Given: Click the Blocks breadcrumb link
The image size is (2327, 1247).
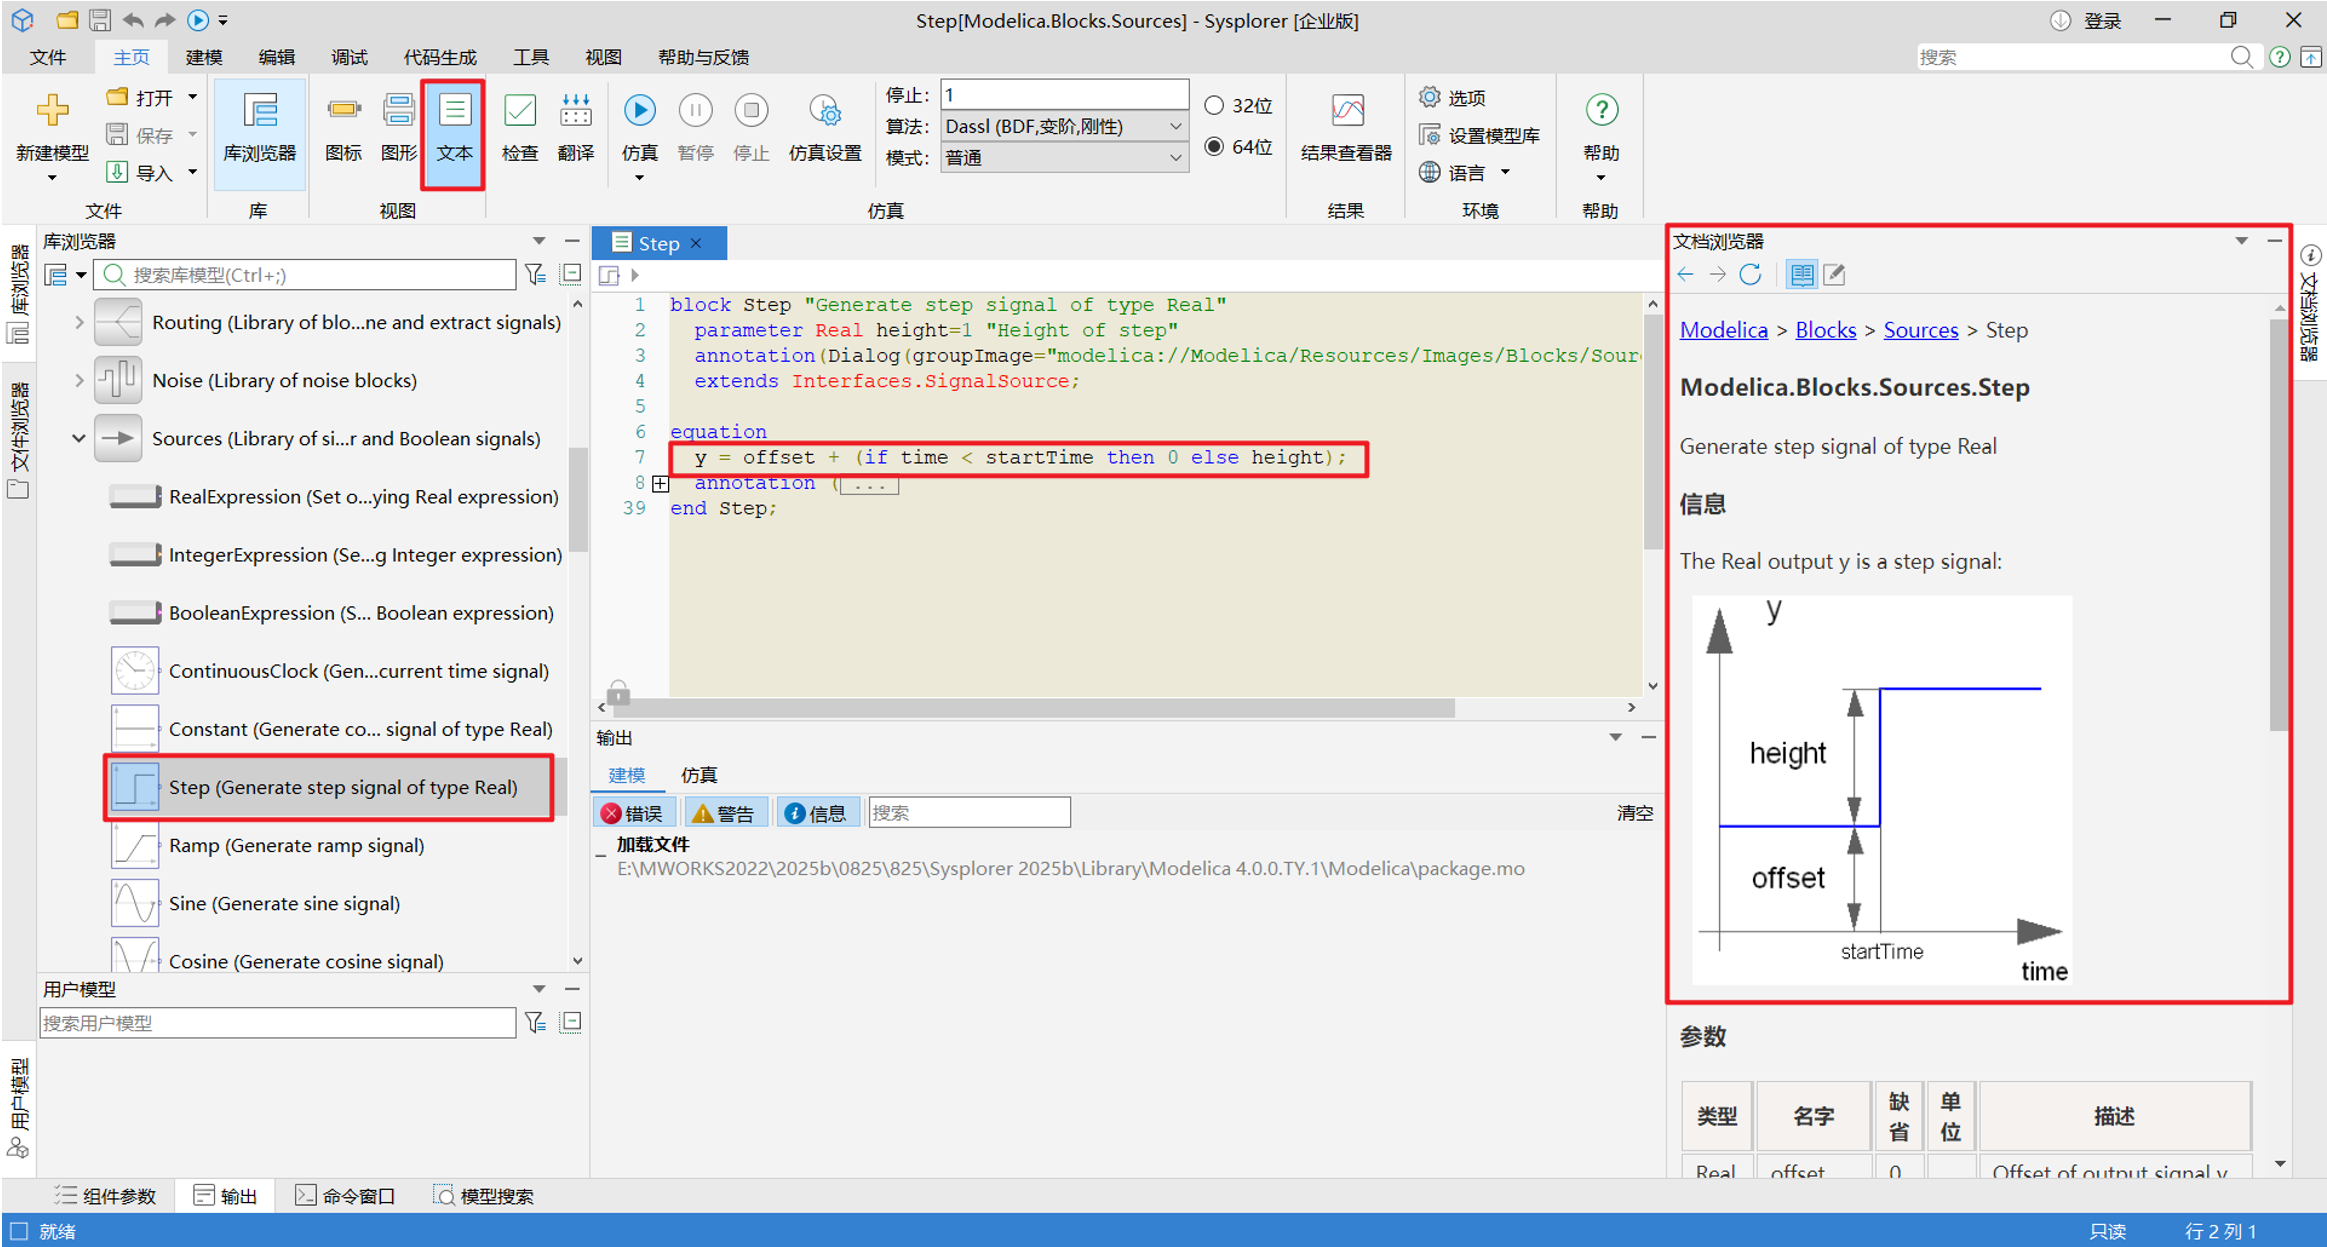Looking at the screenshot, I should (1825, 330).
